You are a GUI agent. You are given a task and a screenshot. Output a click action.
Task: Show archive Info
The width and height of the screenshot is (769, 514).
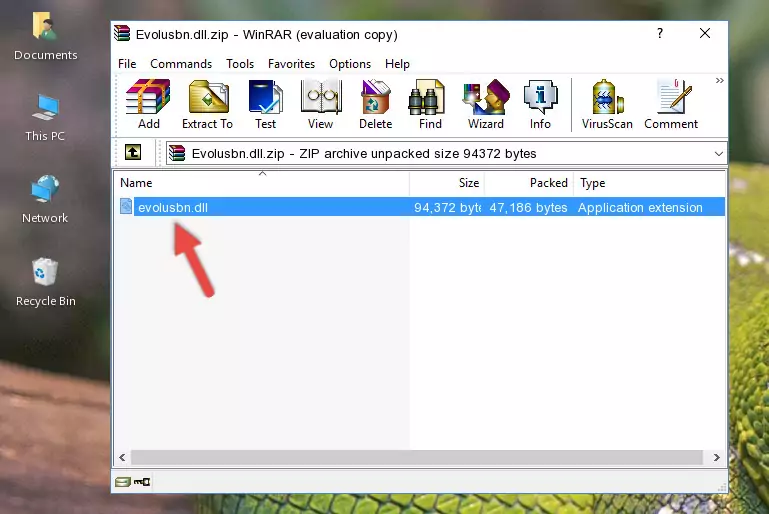[x=540, y=104]
